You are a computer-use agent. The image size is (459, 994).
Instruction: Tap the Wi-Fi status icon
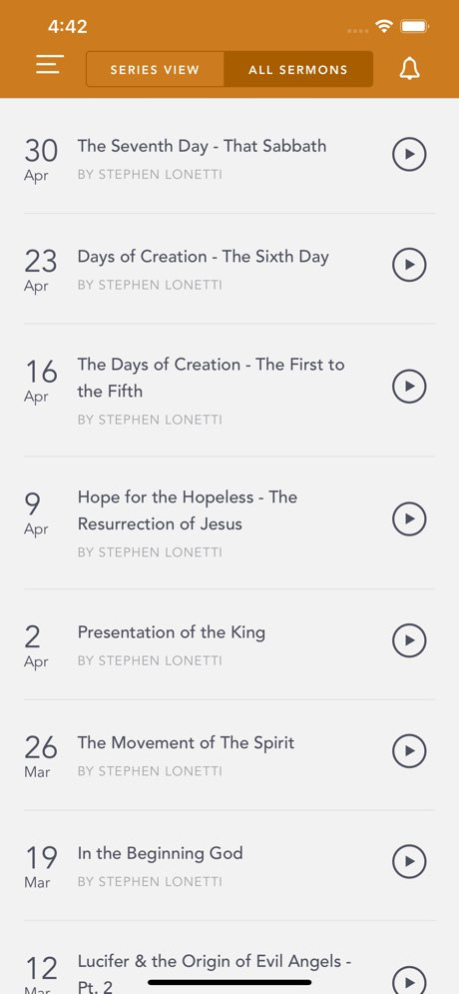pyautogui.click(x=384, y=27)
